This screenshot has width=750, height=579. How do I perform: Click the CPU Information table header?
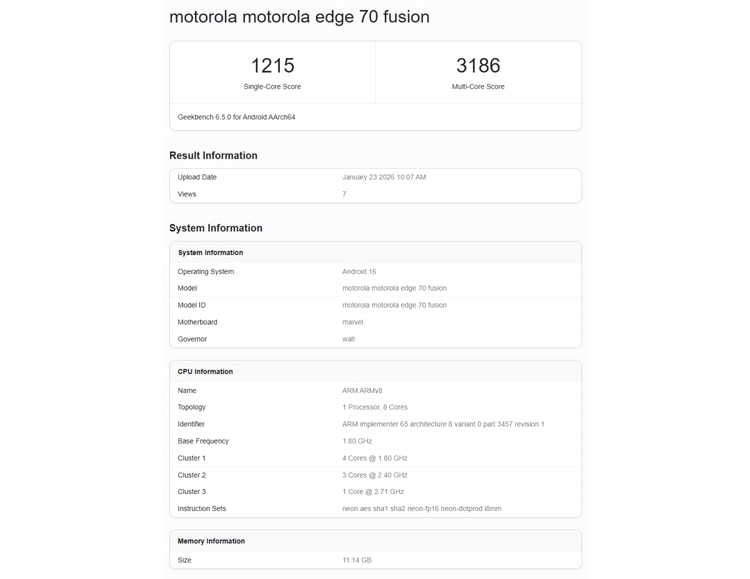(205, 372)
